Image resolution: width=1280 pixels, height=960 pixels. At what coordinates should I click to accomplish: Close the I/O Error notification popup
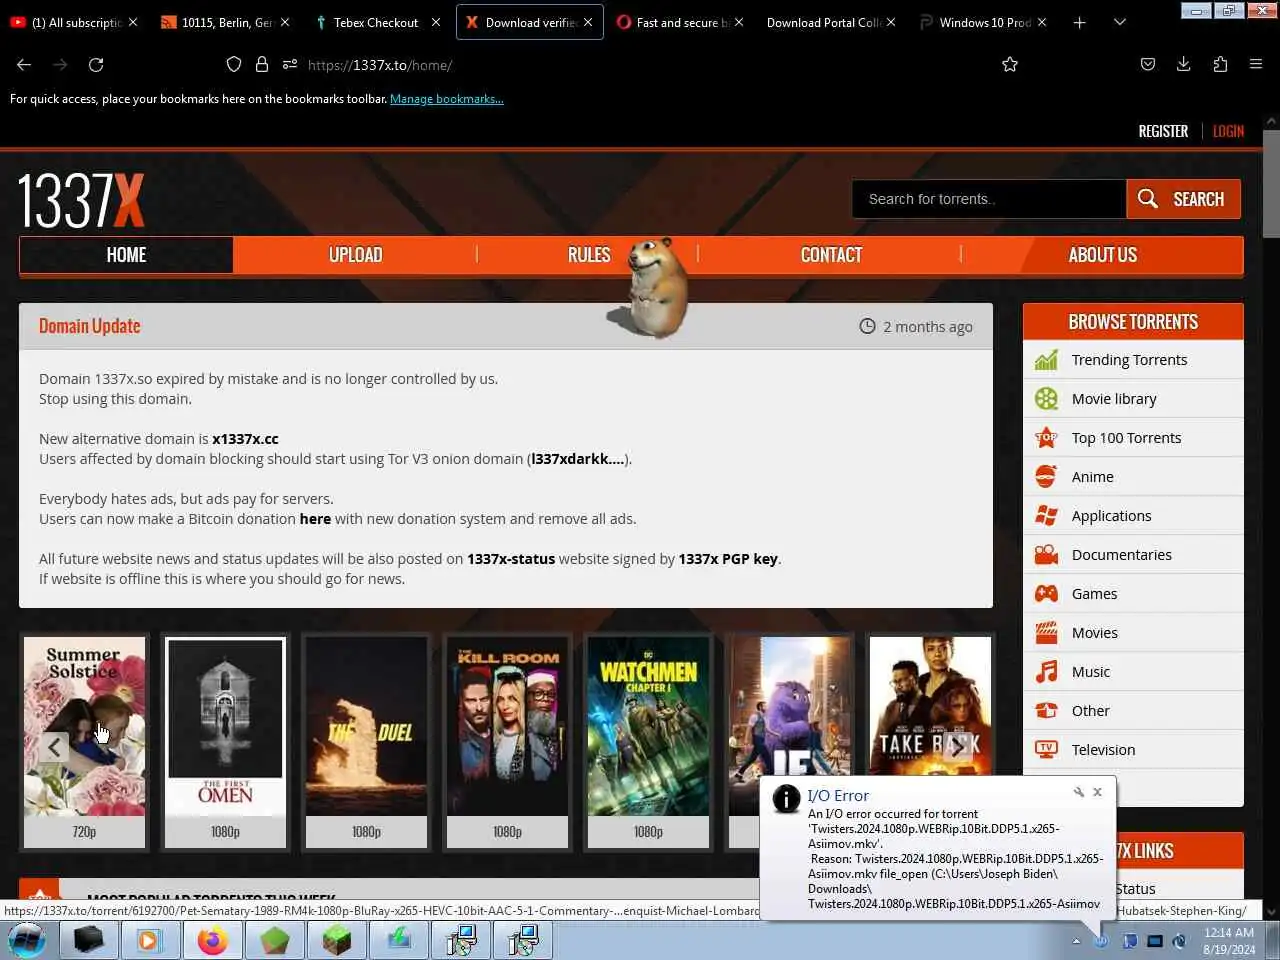pyautogui.click(x=1097, y=792)
